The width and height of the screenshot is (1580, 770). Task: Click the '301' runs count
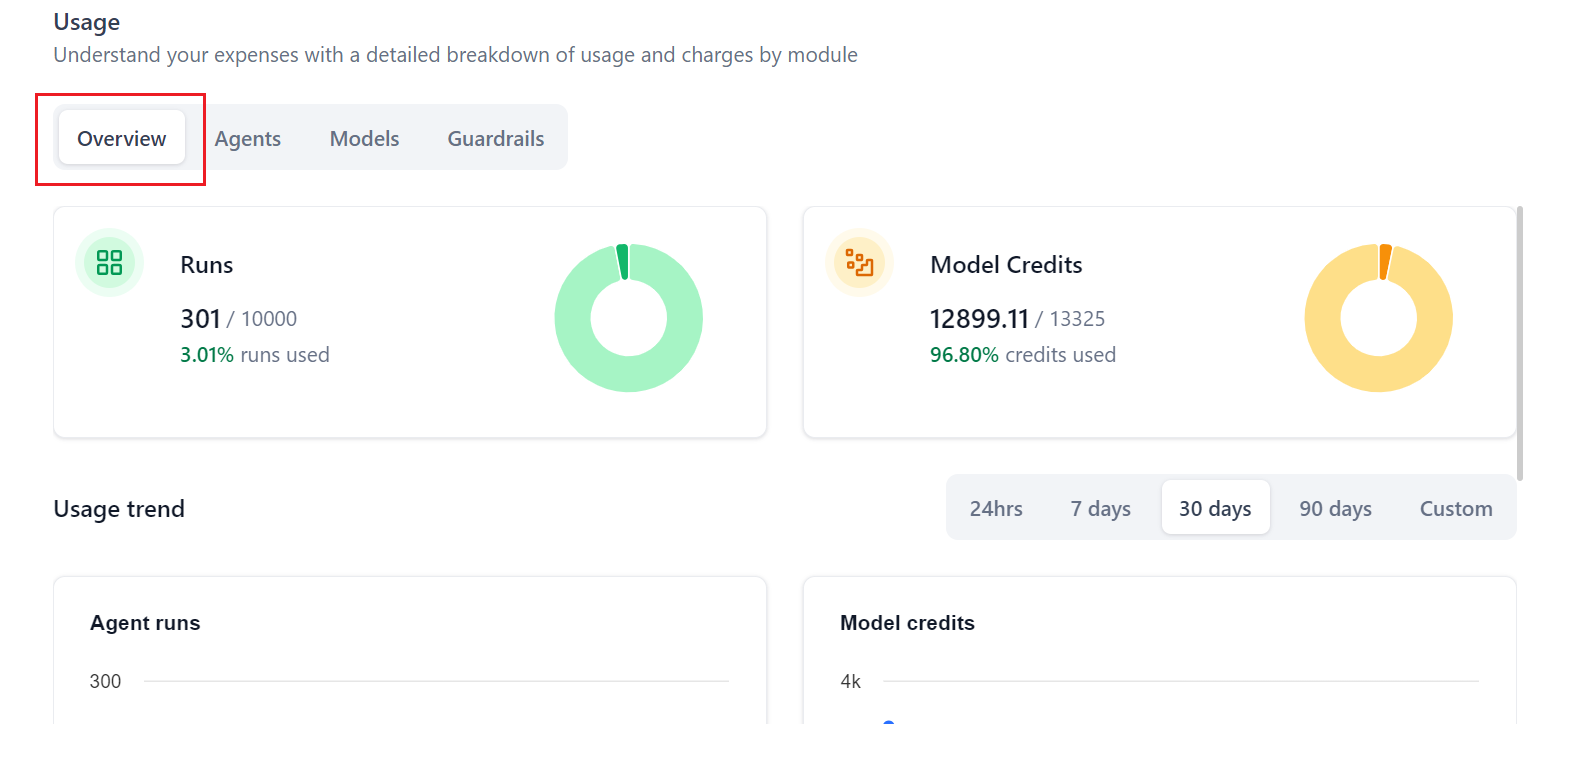(200, 319)
